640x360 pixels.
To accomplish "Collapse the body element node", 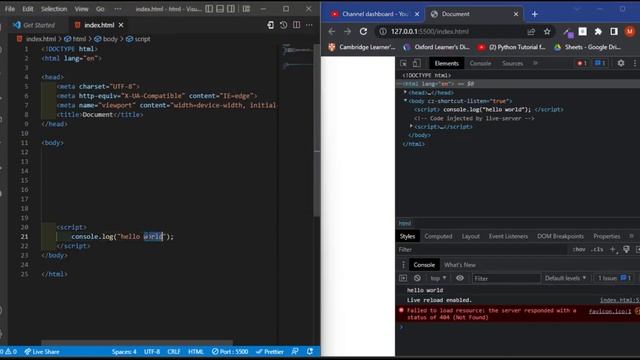I will [x=405, y=100].
